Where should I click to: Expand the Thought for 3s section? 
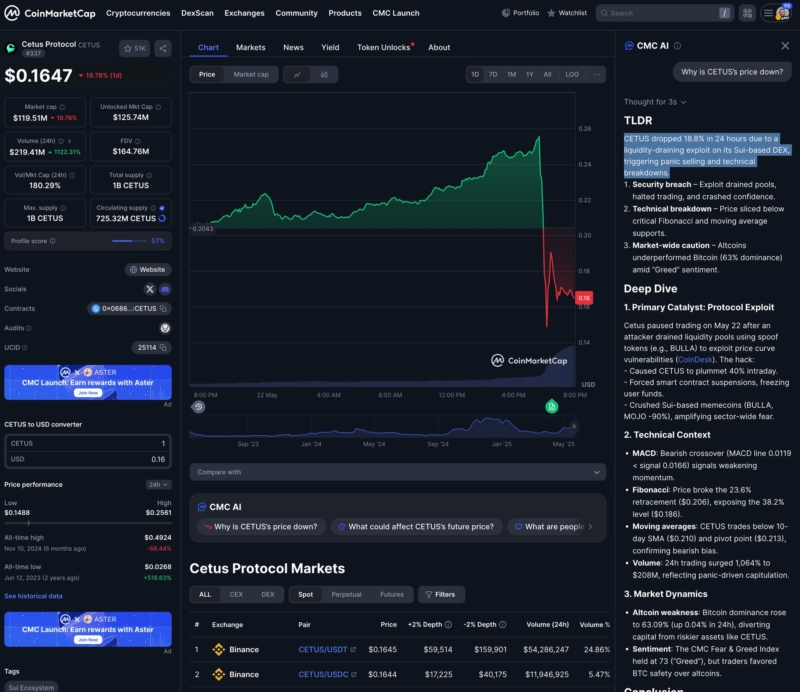pos(655,102)
